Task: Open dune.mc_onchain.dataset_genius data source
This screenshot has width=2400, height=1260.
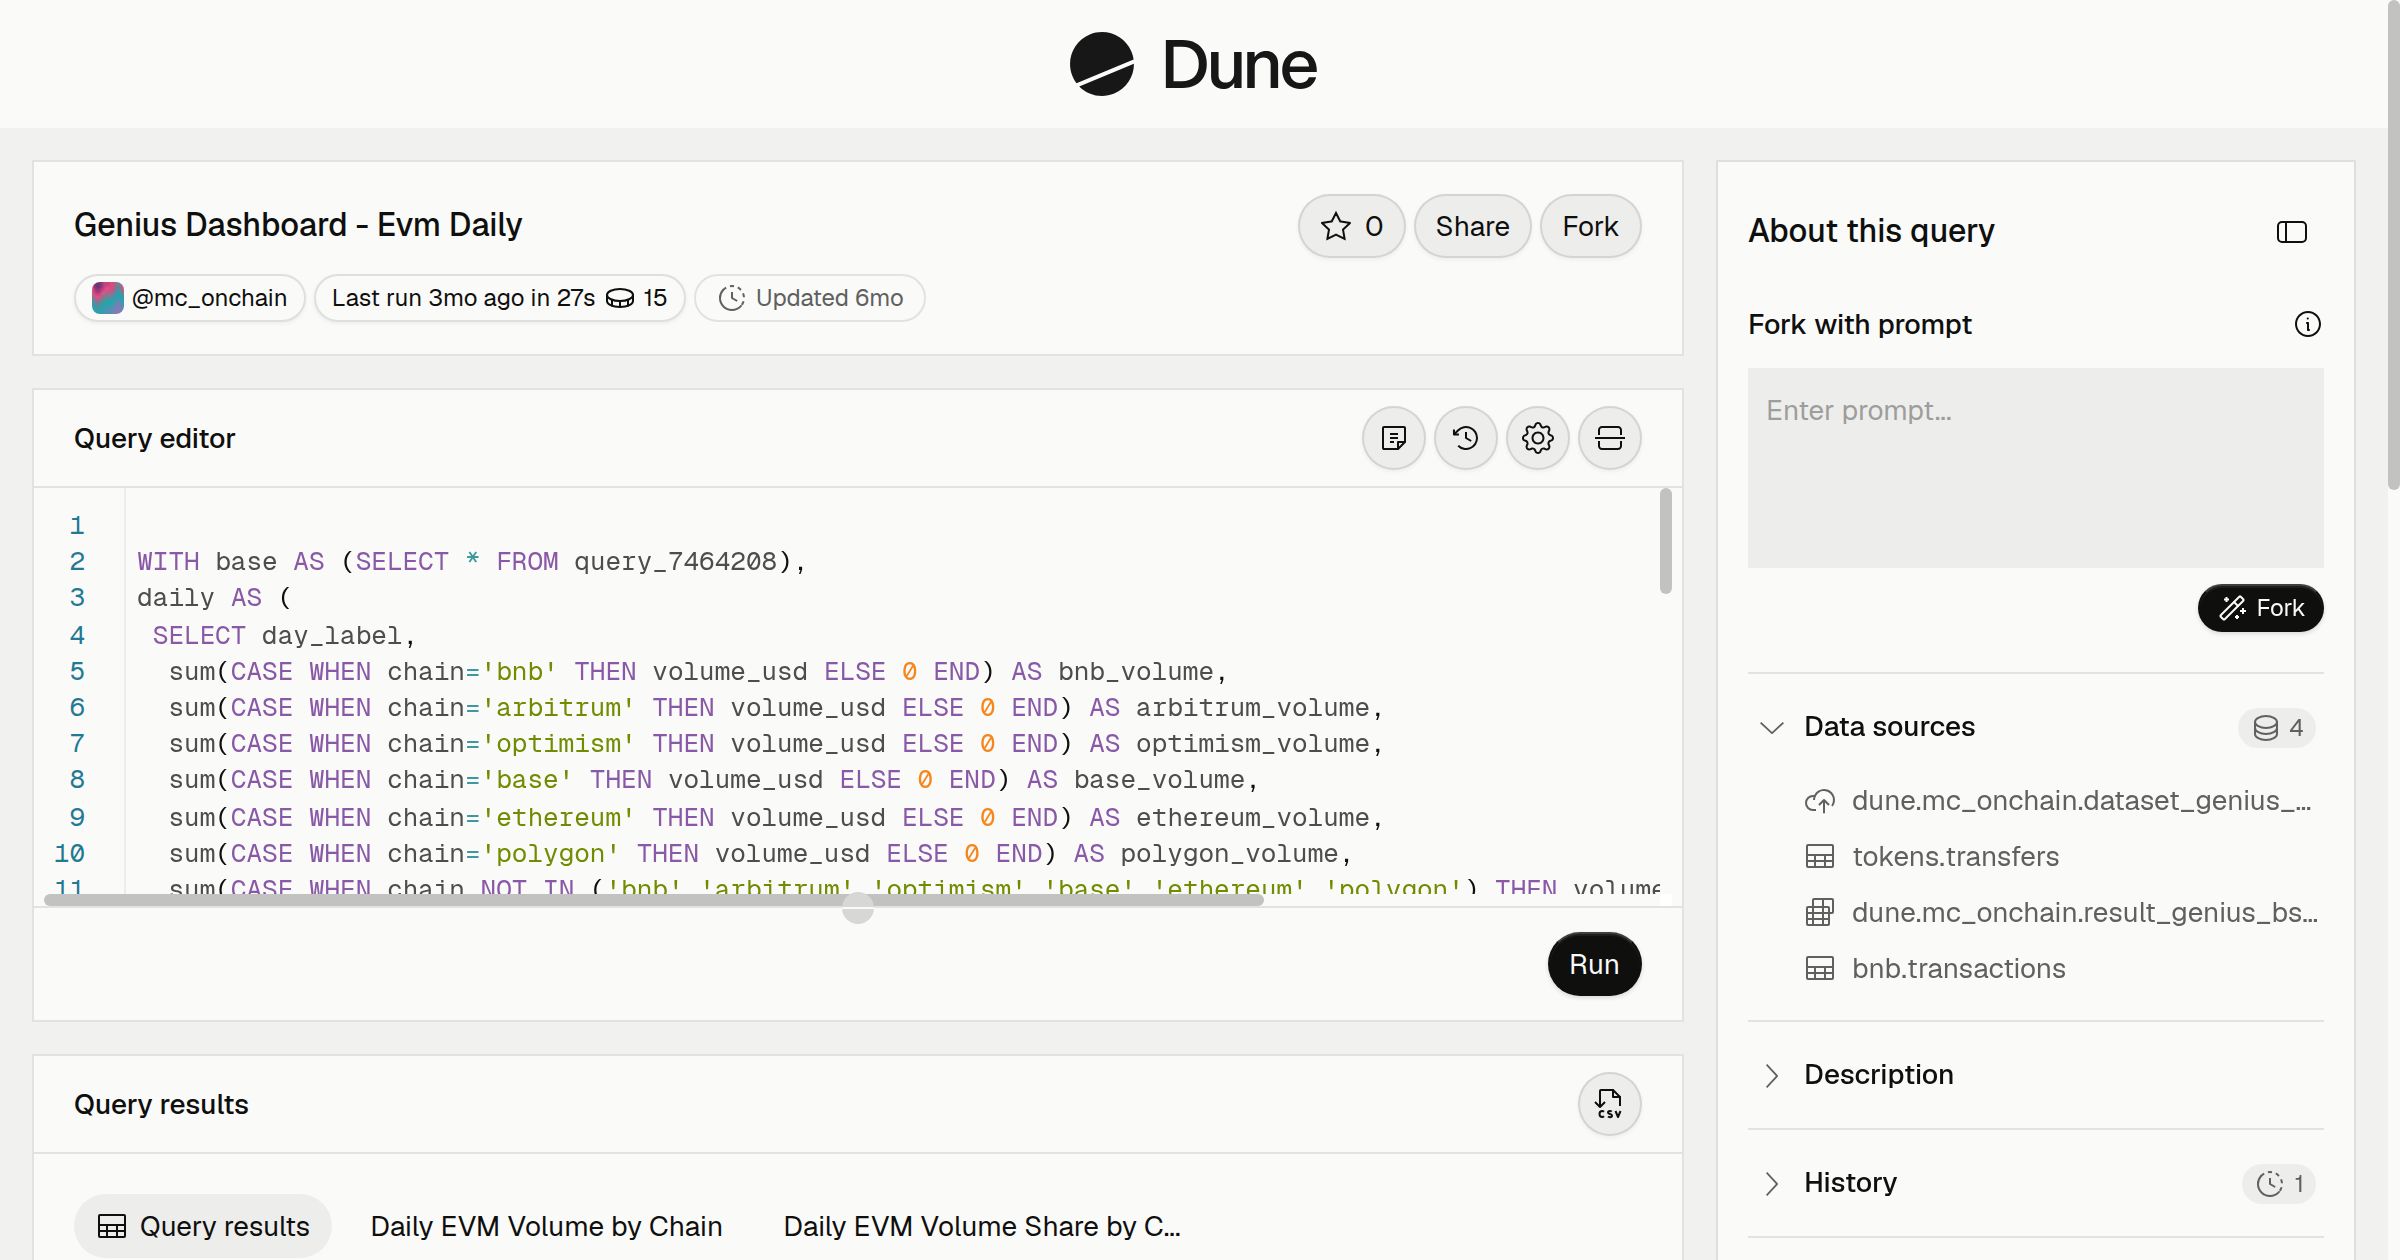Action: click(x=2060, y=801)
